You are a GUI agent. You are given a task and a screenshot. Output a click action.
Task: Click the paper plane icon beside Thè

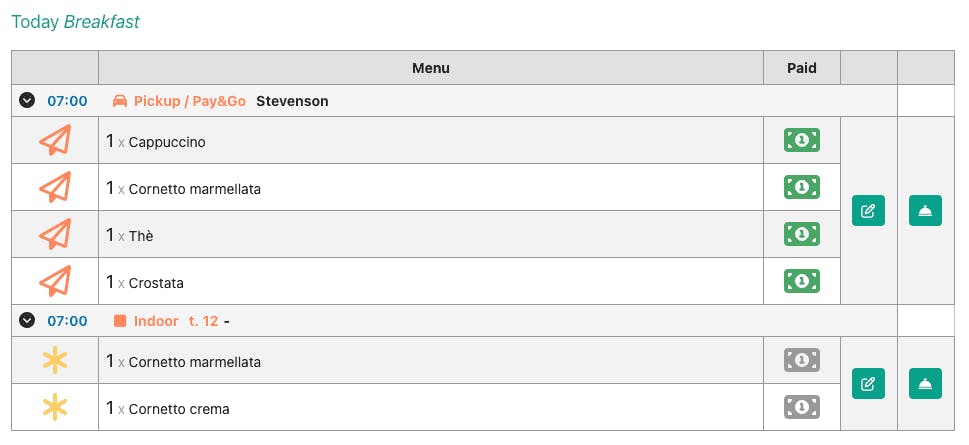pyautogui.click(x=55, y=235)
